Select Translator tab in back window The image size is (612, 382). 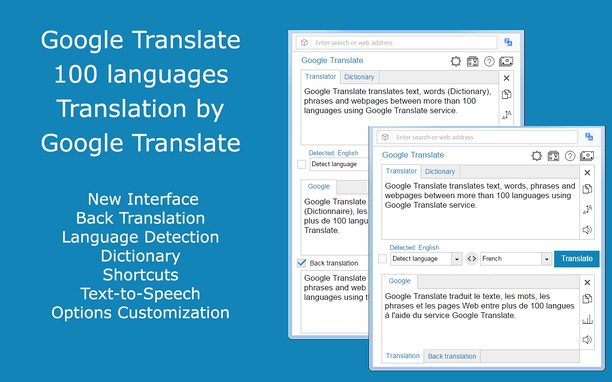(320, 76)
